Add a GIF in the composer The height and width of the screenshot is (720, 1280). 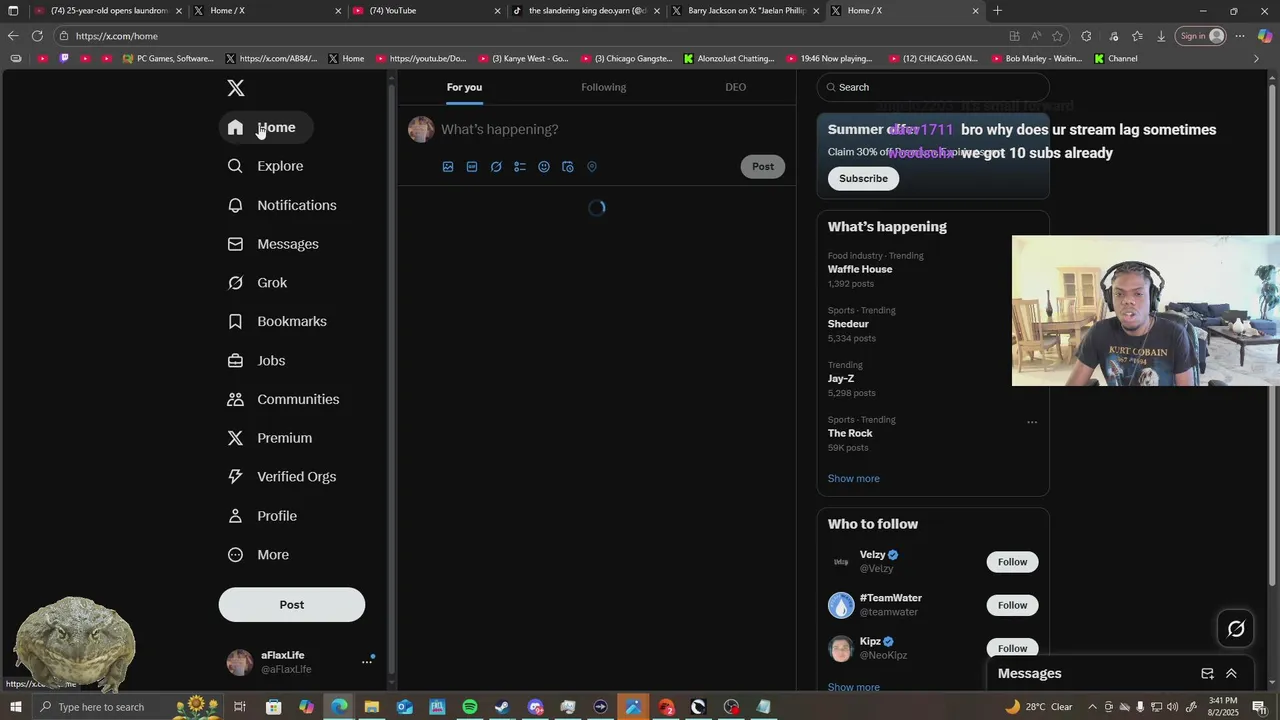pyautogui.click(x=472, y=167)
